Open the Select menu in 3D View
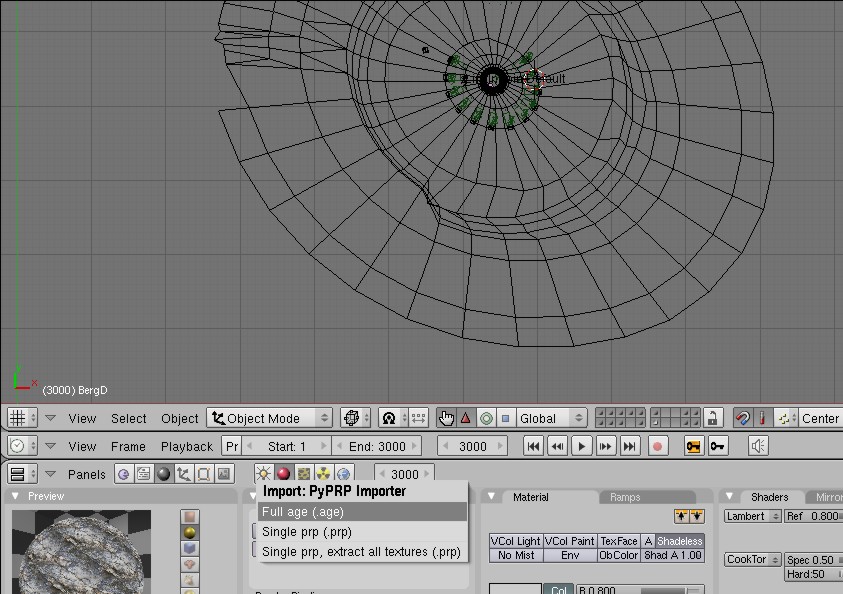Image resolution: width=843 pixels, height=594 pixels. tap(128, 418)
